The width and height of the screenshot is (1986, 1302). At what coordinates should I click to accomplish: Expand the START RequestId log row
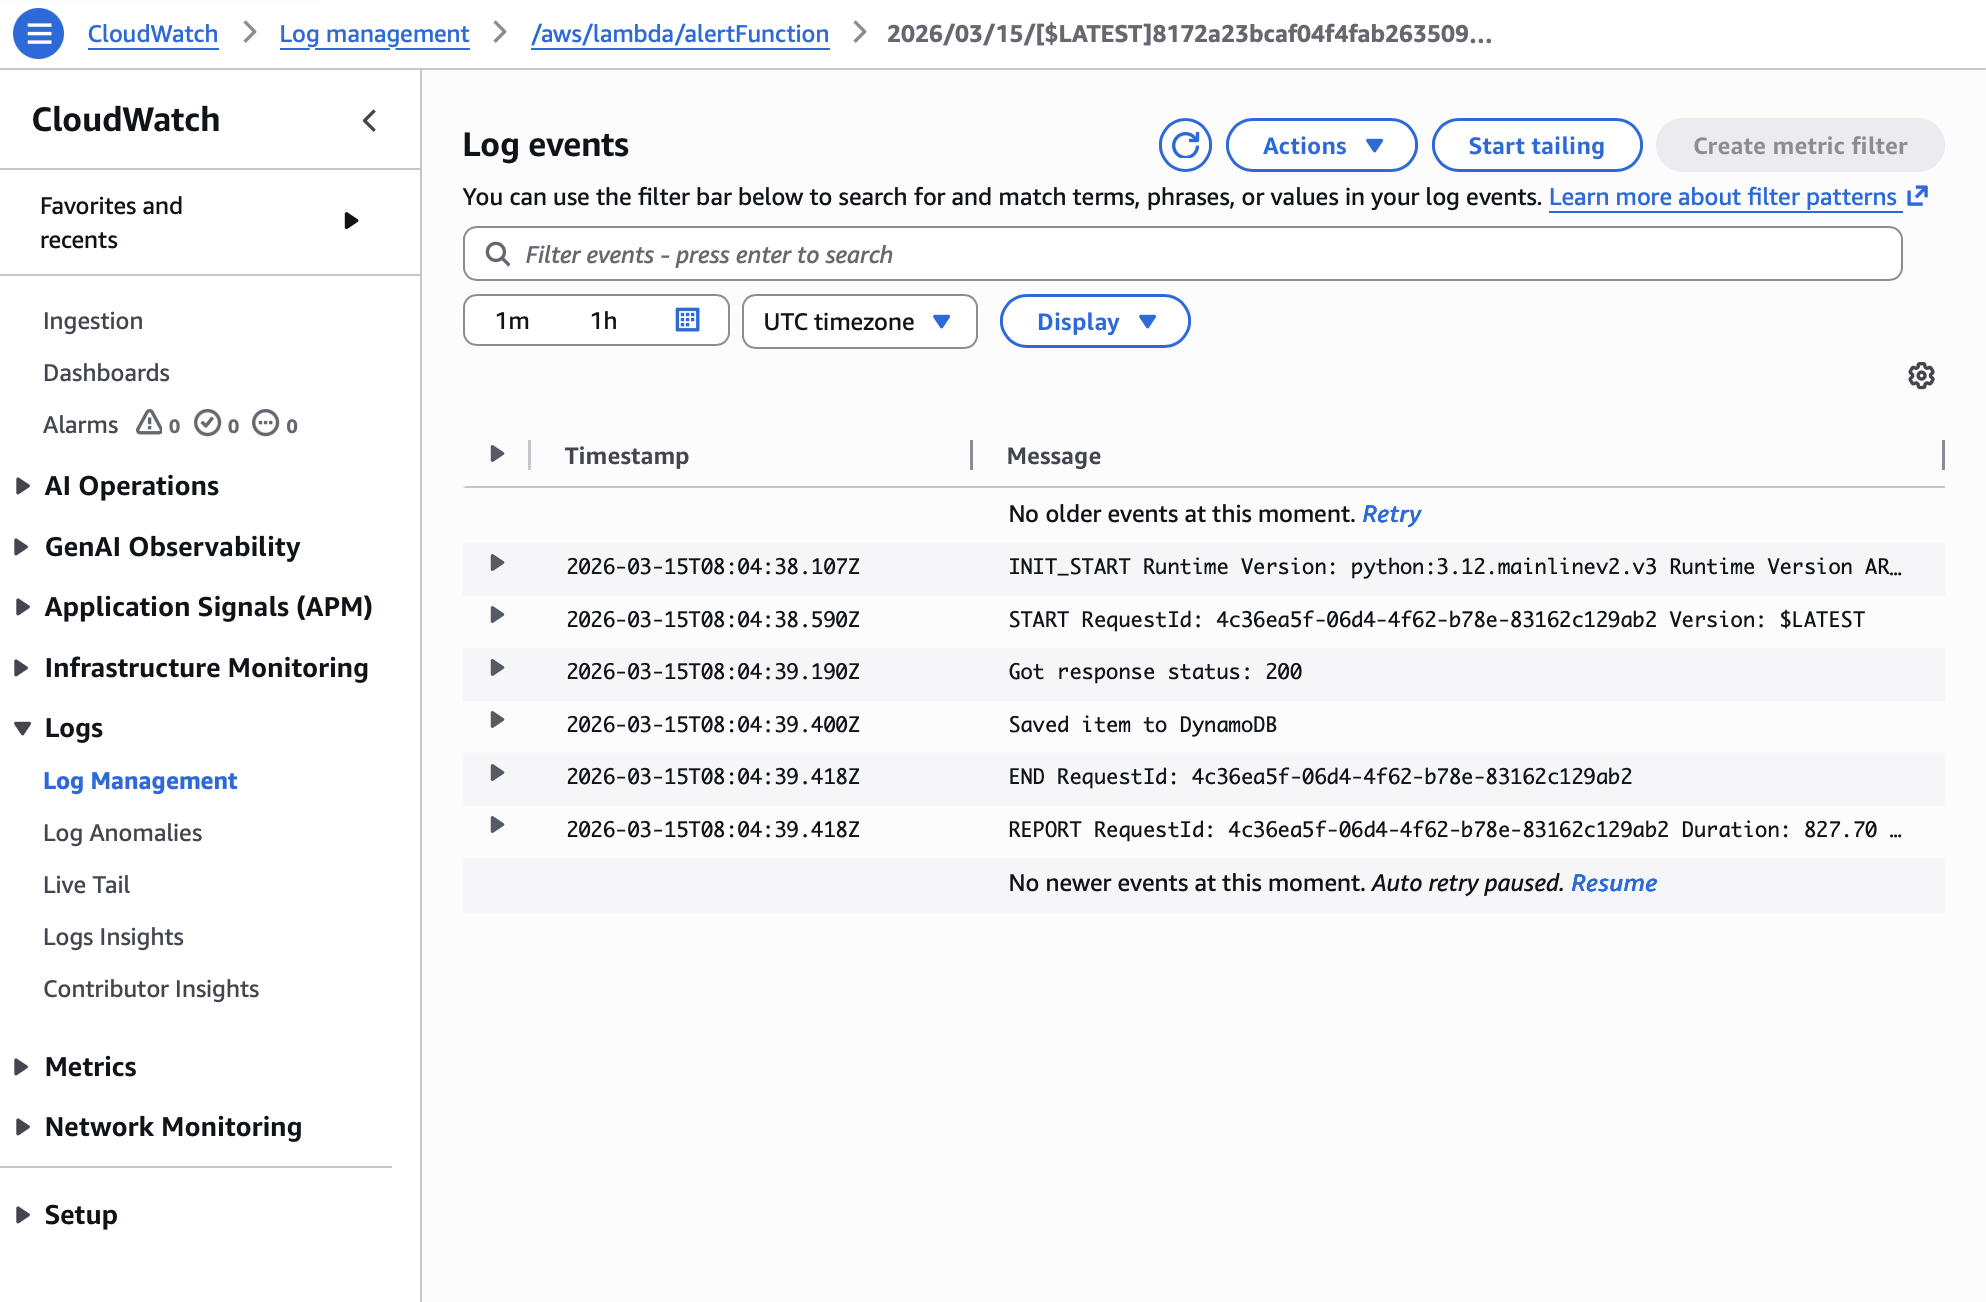click(497, 615)
